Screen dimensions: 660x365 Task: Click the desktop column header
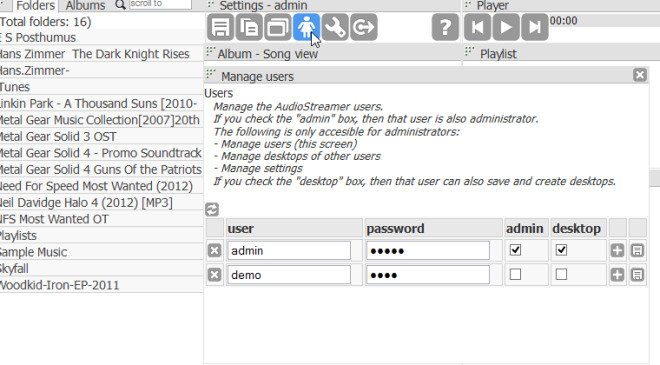578,228
